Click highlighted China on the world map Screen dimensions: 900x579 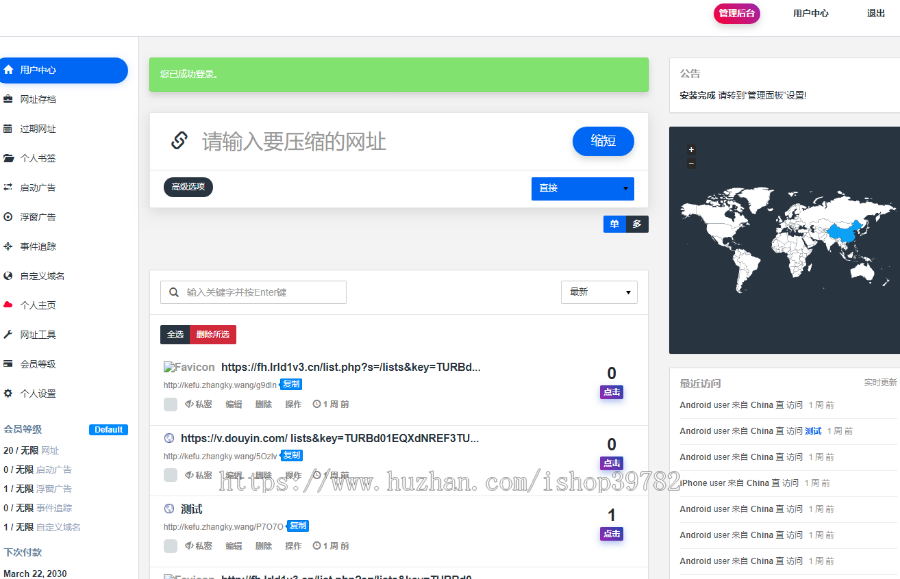click(845, 232)
